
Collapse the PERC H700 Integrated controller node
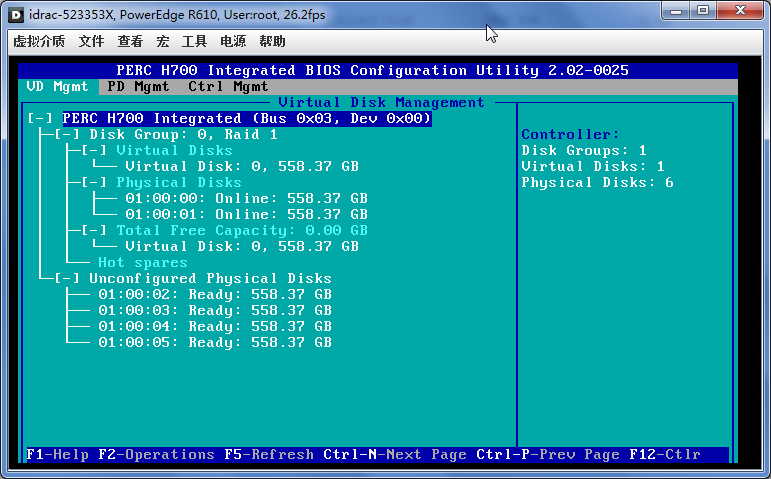click(40, 119)
